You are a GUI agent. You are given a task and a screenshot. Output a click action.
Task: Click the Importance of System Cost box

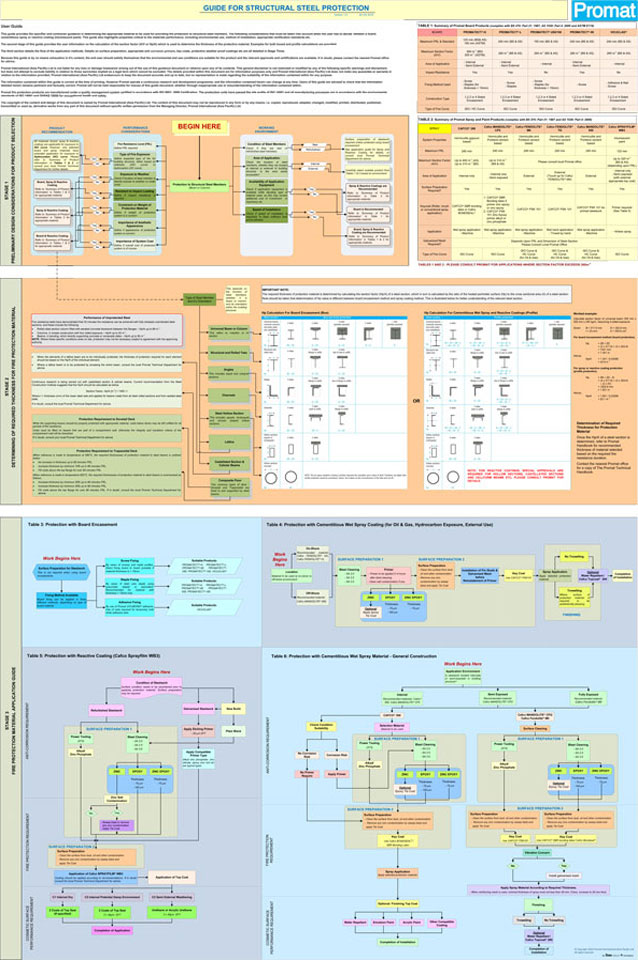(135, 244)
